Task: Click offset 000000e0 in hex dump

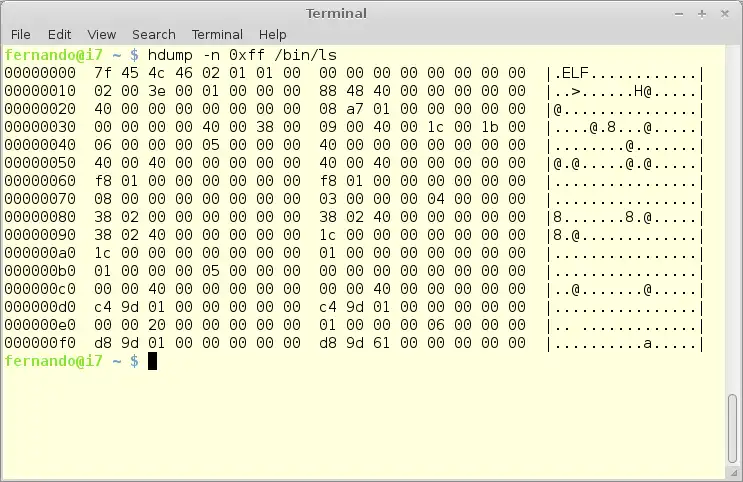Action: [x=40, y=325]
